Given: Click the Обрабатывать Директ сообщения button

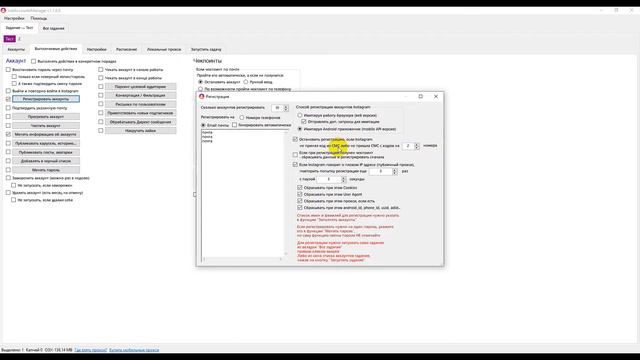Looking at the screenshot, I should (x=140, y=122).
